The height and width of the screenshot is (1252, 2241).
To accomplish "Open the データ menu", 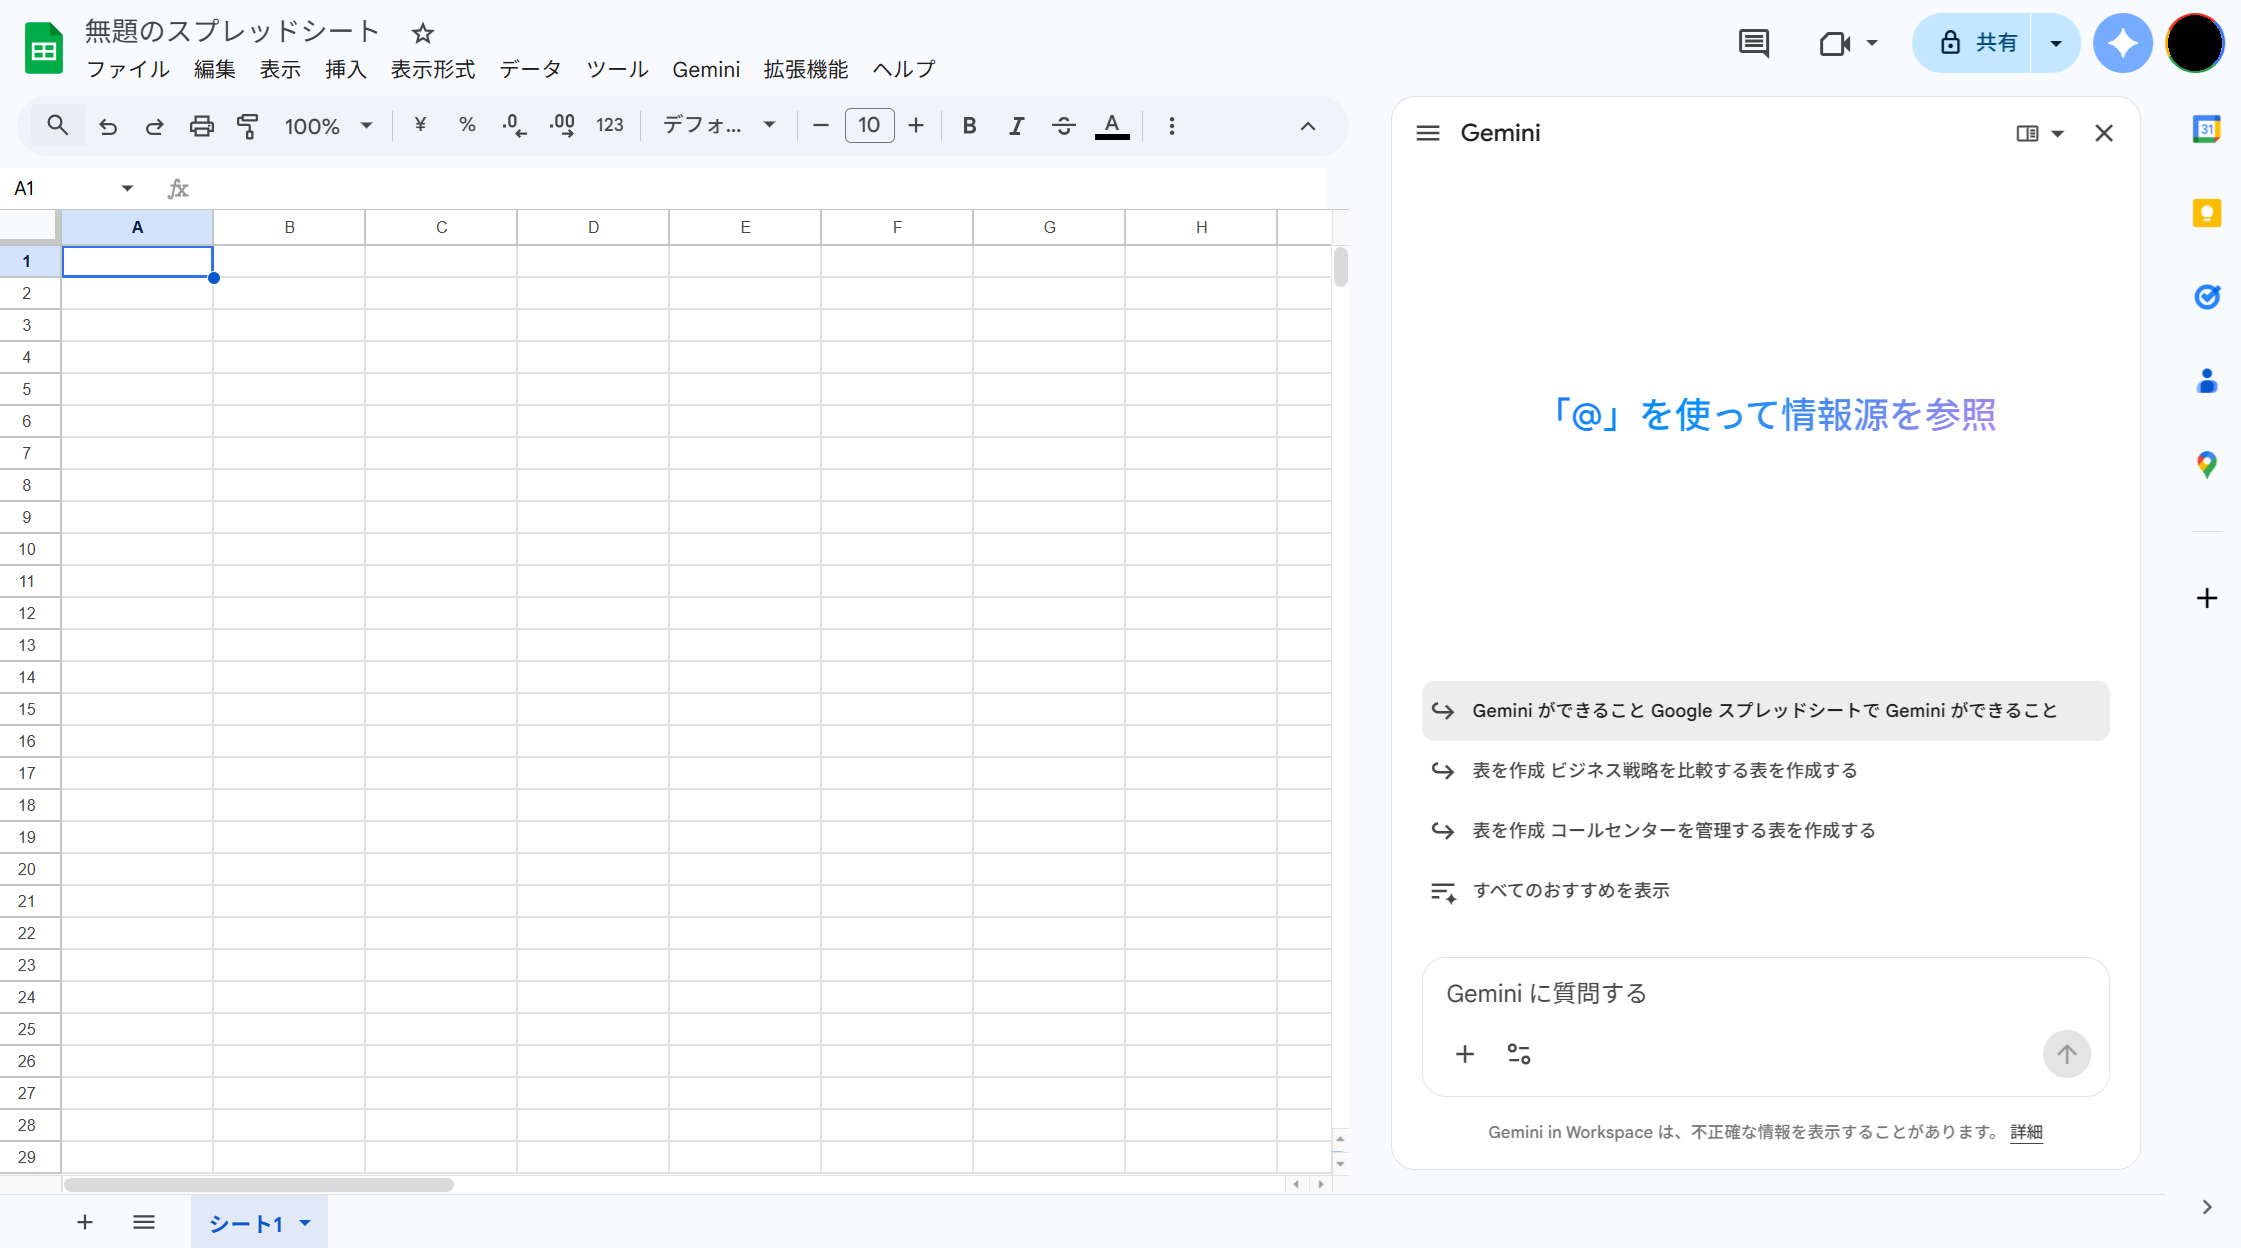I will coord(530,69).
